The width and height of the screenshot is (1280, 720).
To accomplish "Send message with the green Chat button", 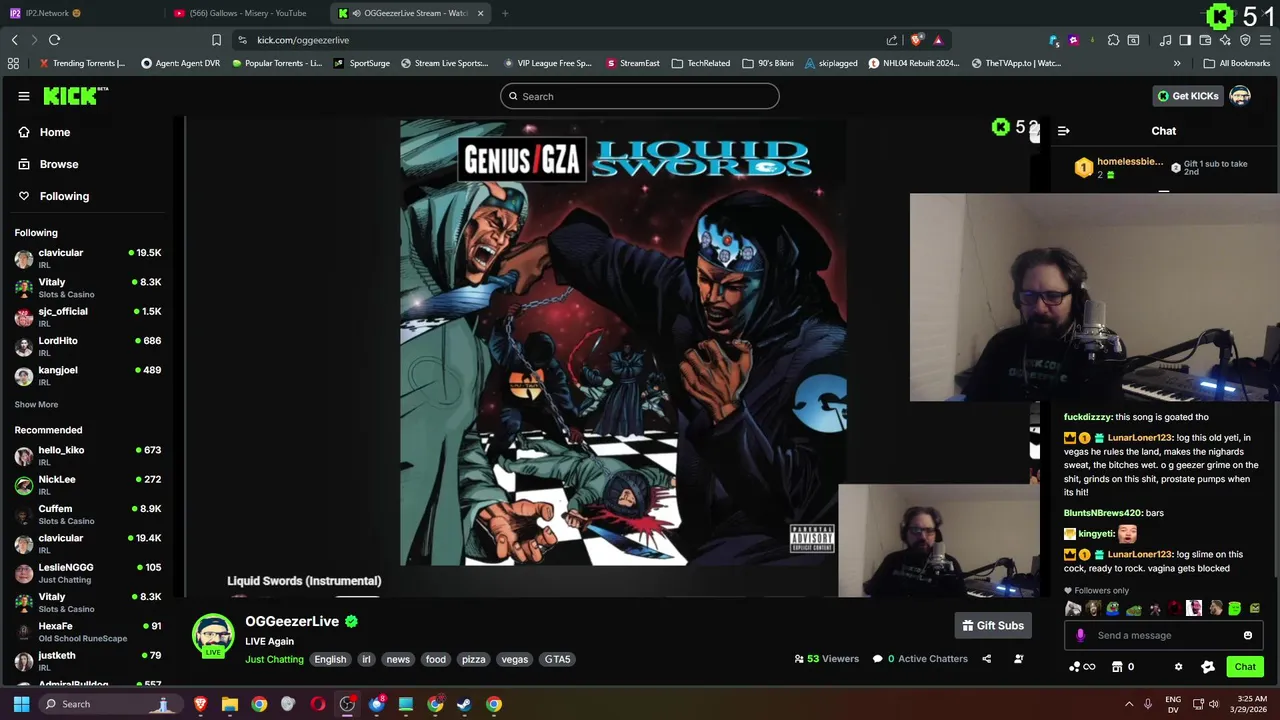I will click(1245, 667).
